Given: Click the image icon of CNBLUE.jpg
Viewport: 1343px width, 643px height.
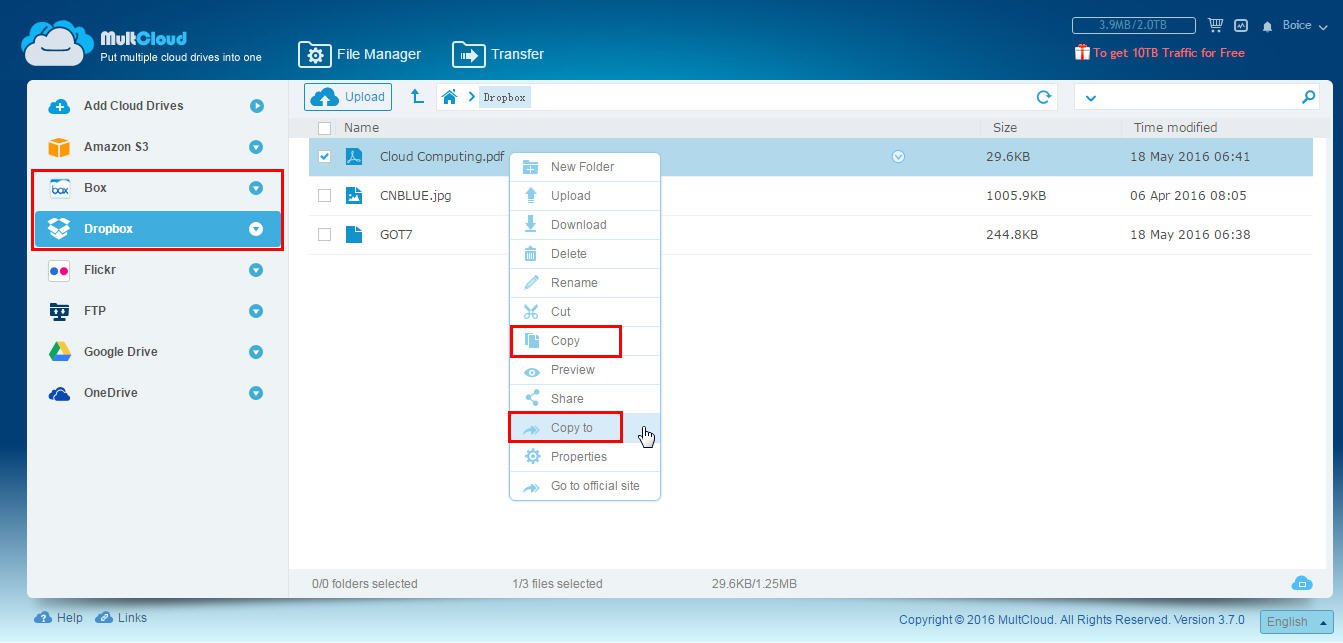Looking at the screenshot, I should click(x=354, y=196).
